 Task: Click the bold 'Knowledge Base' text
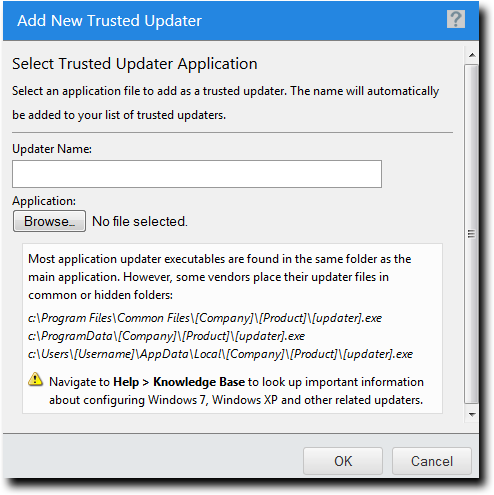click(199, 382)
